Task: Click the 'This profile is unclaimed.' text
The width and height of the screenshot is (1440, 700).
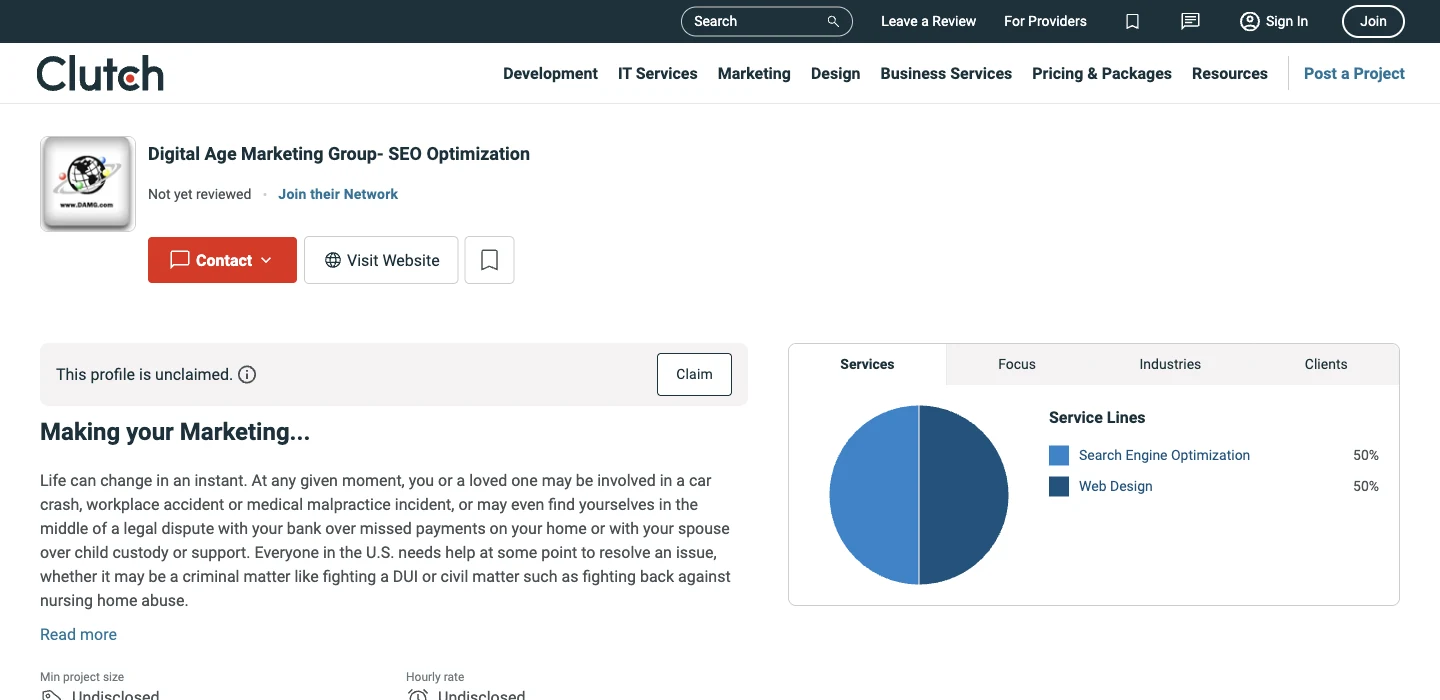Action: (144, 374)
